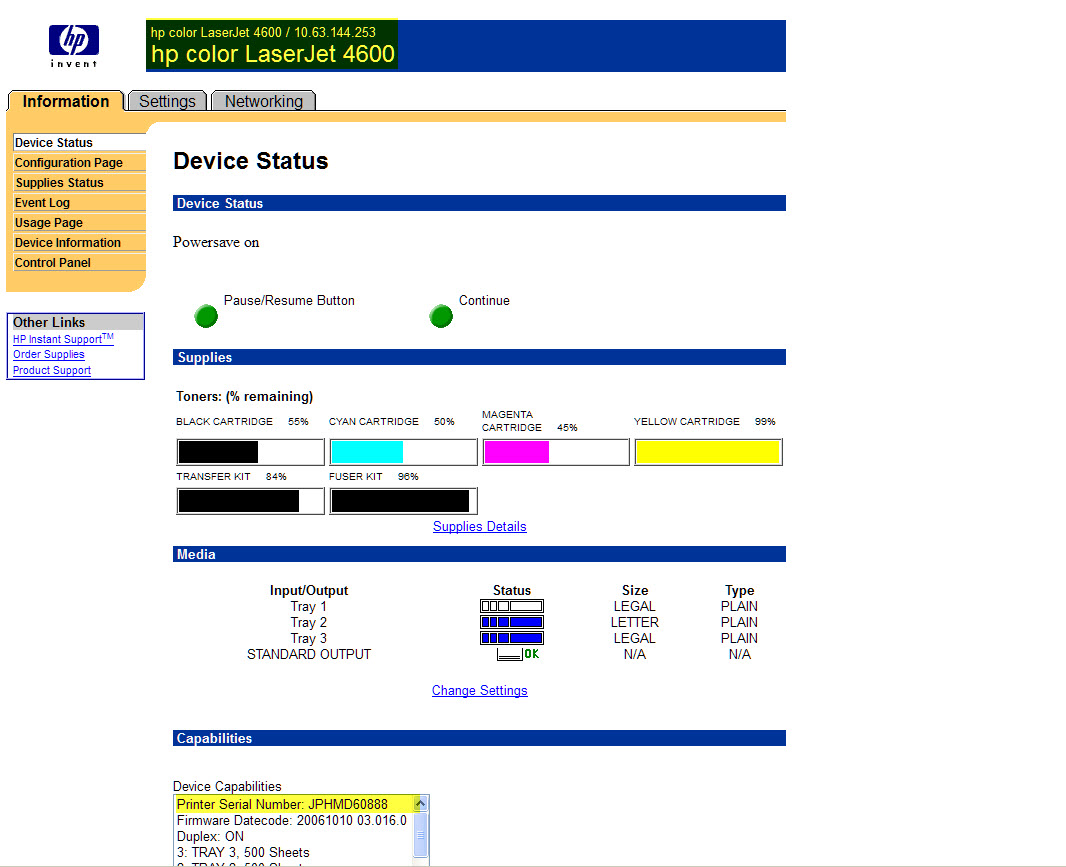This screenshot has height=867, width=1066.
Task: Open the Configuration Page
Action: 68,162
